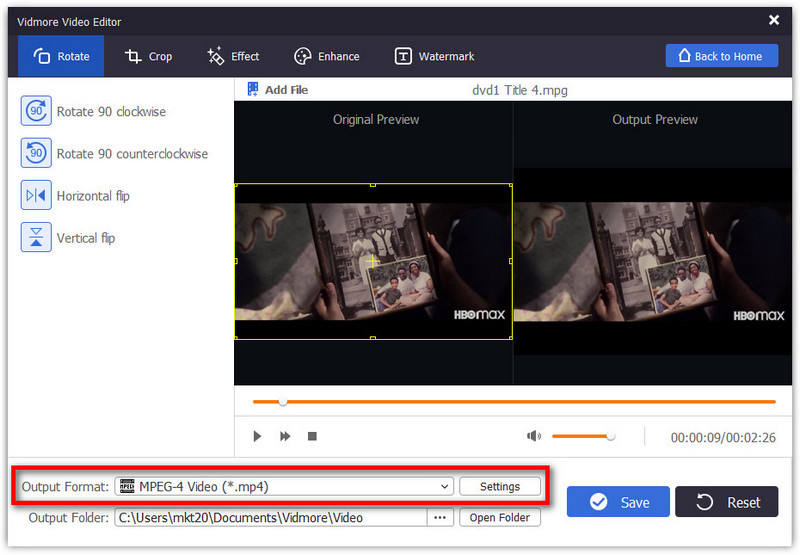Click the Horizontal flip label
This screenshot has height=555, width=800.
tap(93, 196)
